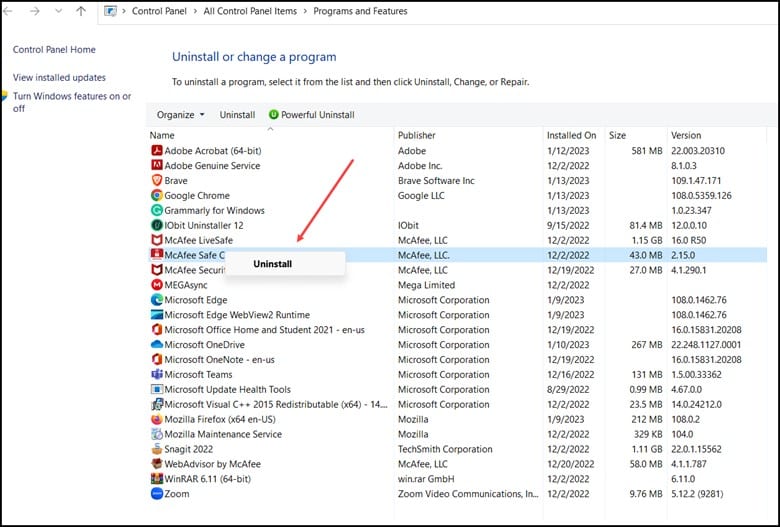780x527 pixels.
Task: Click Programs and Features breadcrumb
Action: (x=360, y=11)
